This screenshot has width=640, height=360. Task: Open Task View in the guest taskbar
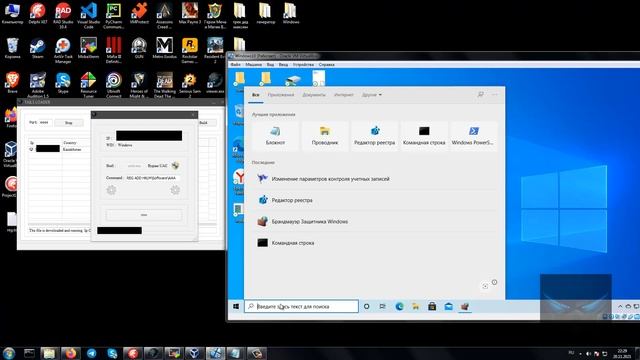382,306
